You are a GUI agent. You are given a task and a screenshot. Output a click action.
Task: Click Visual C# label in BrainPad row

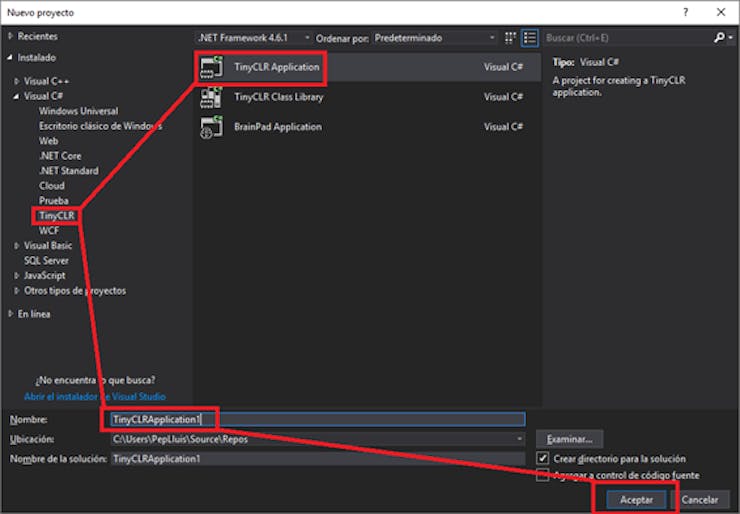tap(504, 126)
